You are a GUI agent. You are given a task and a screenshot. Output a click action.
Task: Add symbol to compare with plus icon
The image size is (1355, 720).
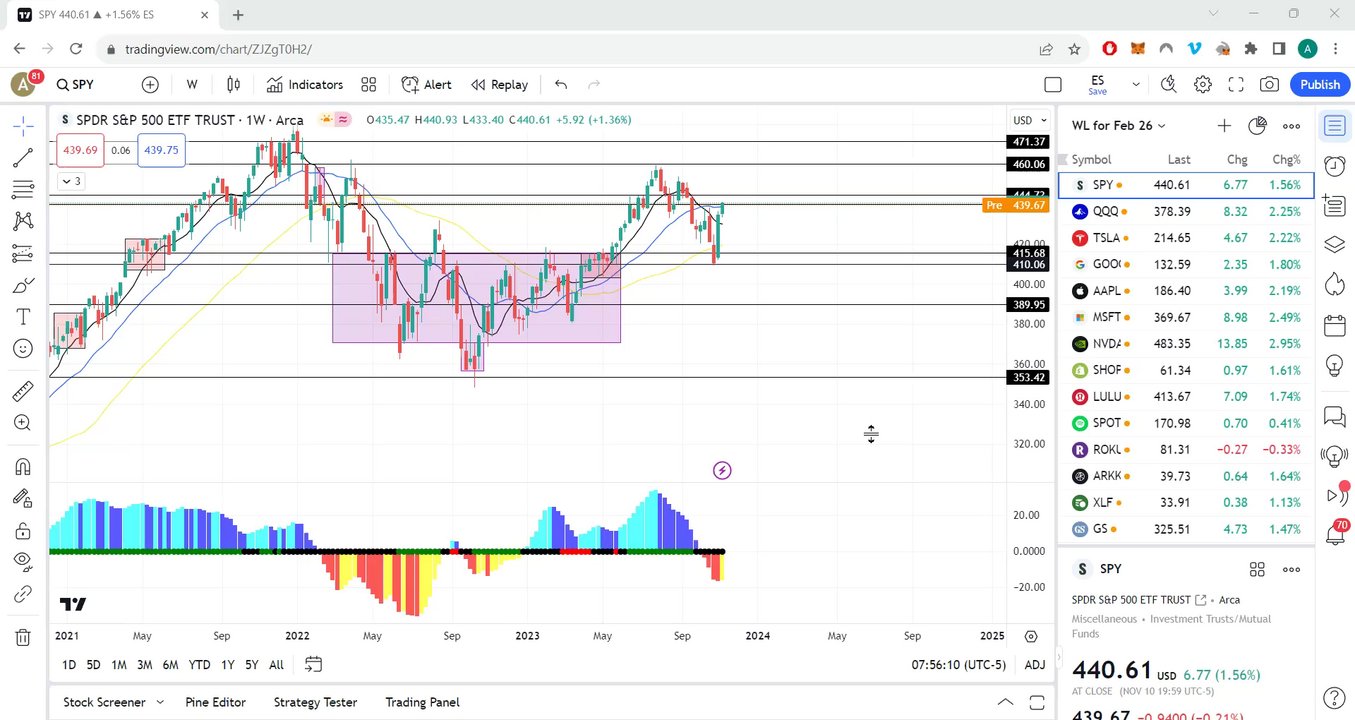(x=150, y=85)
